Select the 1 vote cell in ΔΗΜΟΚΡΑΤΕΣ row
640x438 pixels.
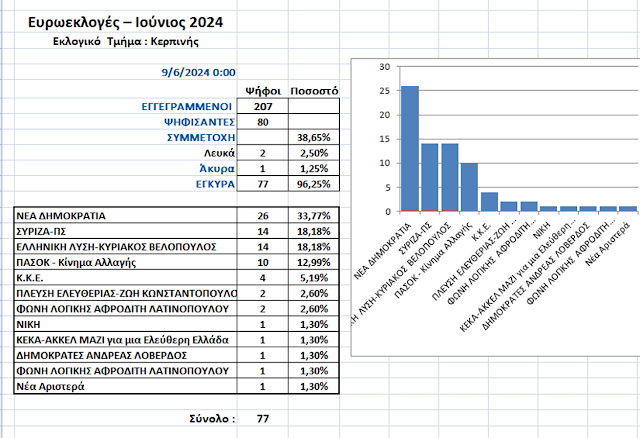(263, 355)
